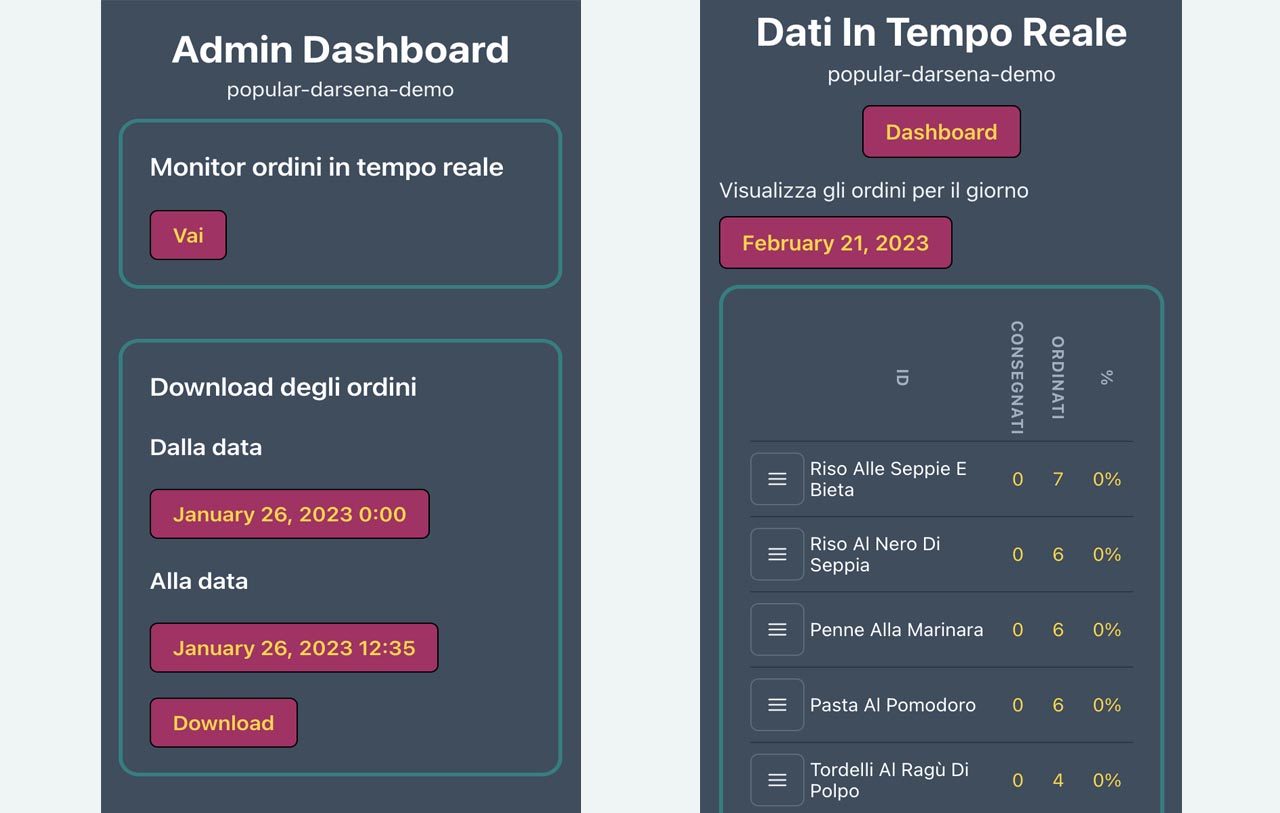Click hamburger icon for Riso Al Nero Di Seppia

(777, 554)
